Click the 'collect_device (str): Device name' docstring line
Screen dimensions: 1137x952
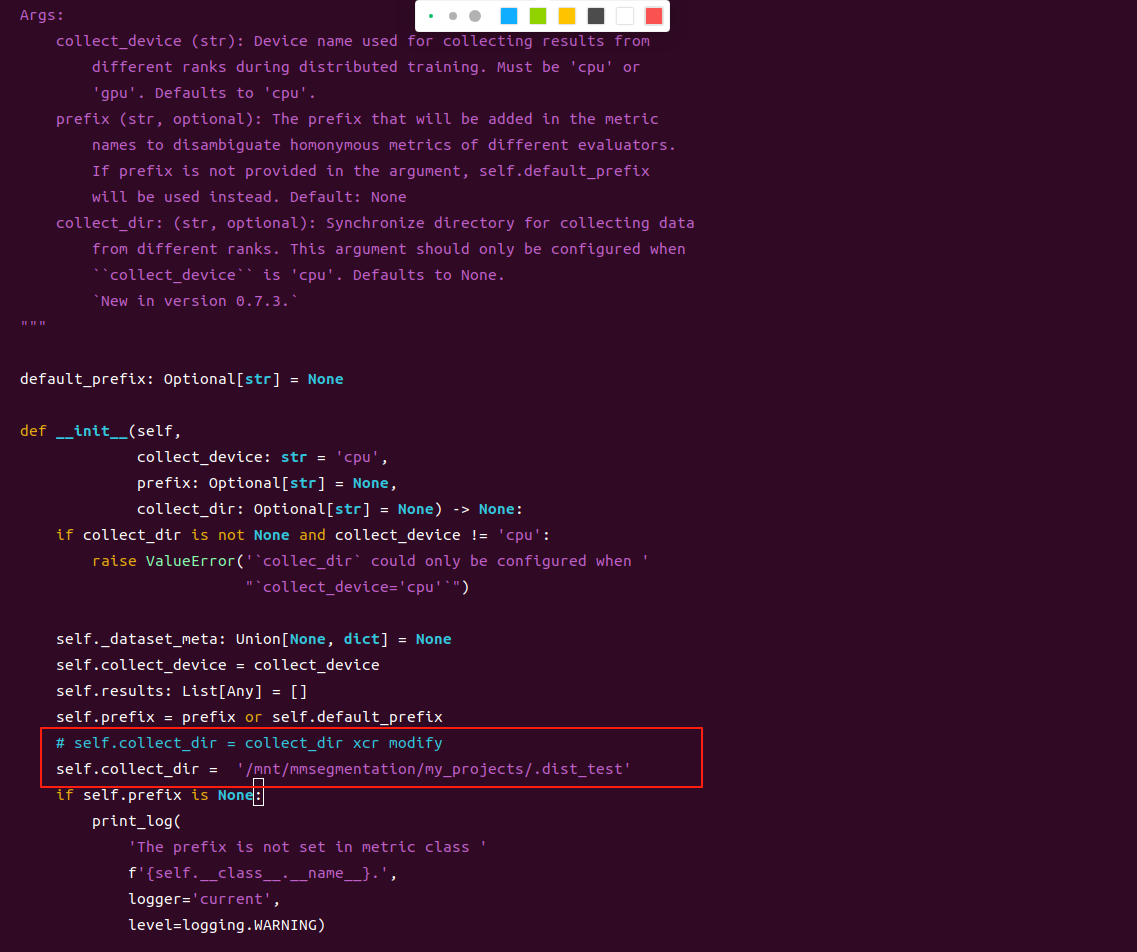click(352, 41)
